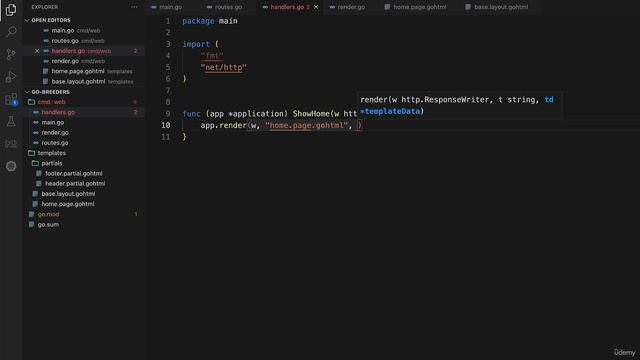
Task: Open the Source Control view icon
Action: pyautogui.click(x=11, y=54)
